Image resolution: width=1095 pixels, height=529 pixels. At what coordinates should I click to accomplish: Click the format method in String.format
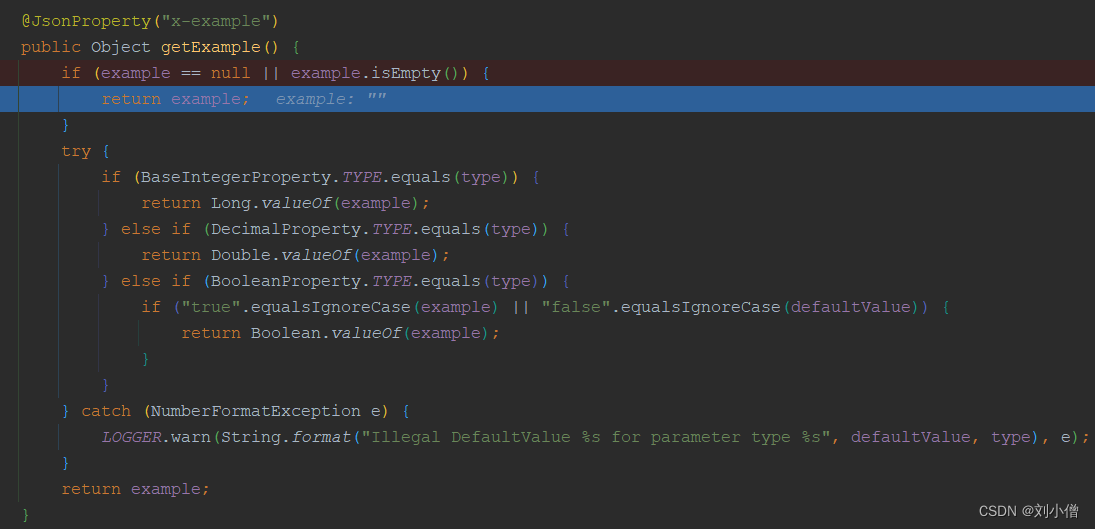(x=321, y=438)
